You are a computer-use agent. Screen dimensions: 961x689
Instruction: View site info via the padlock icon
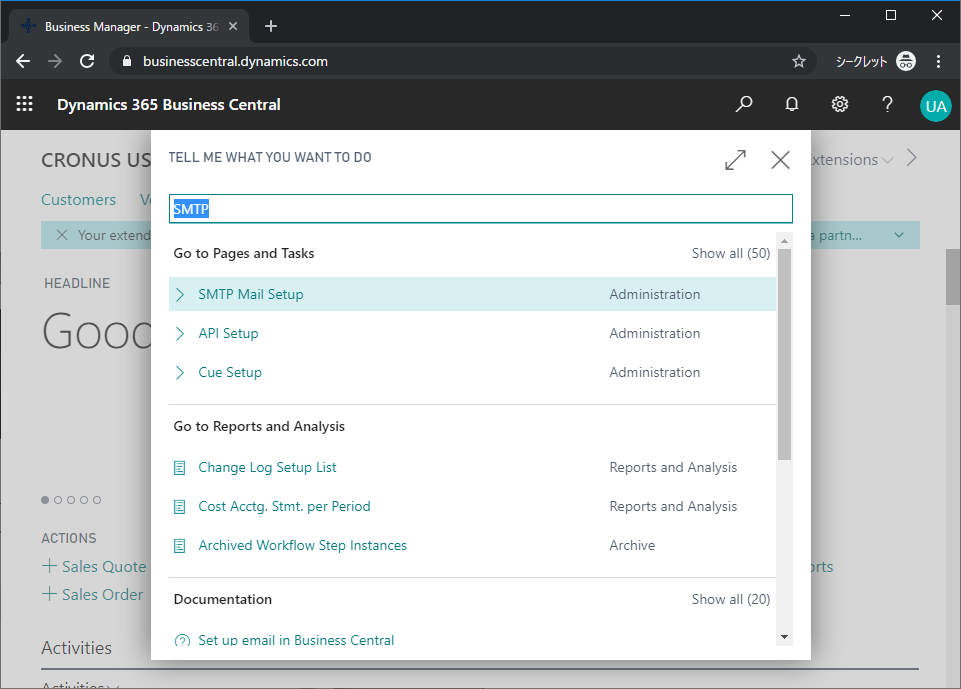(127, 61)
